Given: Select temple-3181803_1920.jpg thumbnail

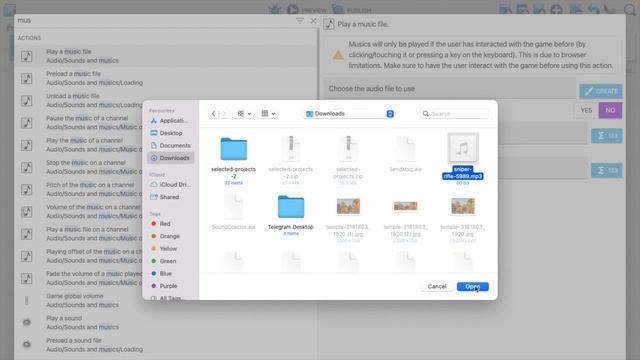Looking at the screenshot, I should (x=462, y=207).
